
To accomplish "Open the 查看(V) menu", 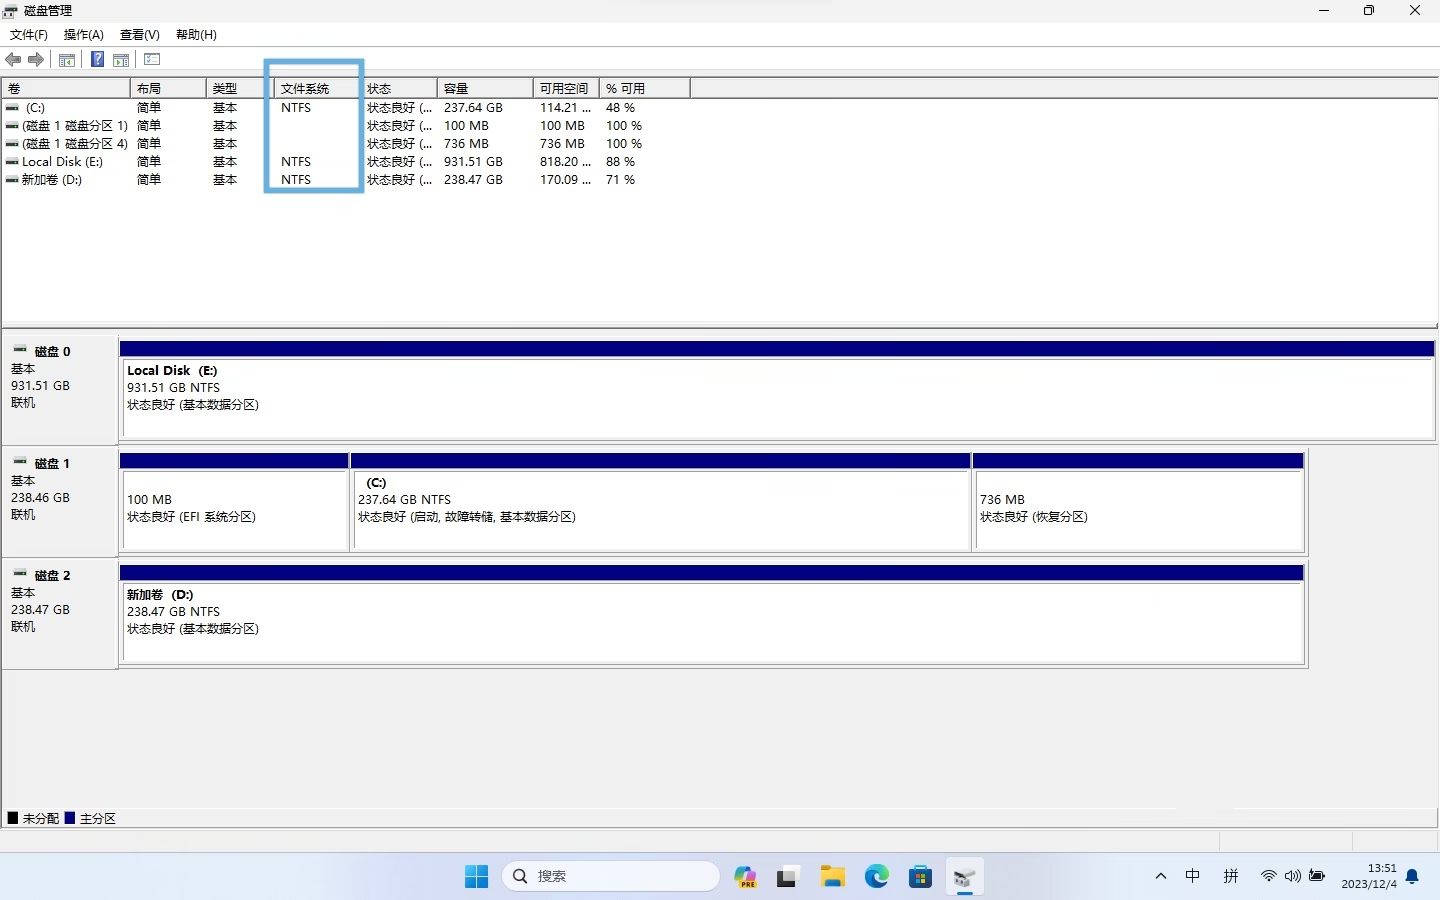I will tap(140, 35).
